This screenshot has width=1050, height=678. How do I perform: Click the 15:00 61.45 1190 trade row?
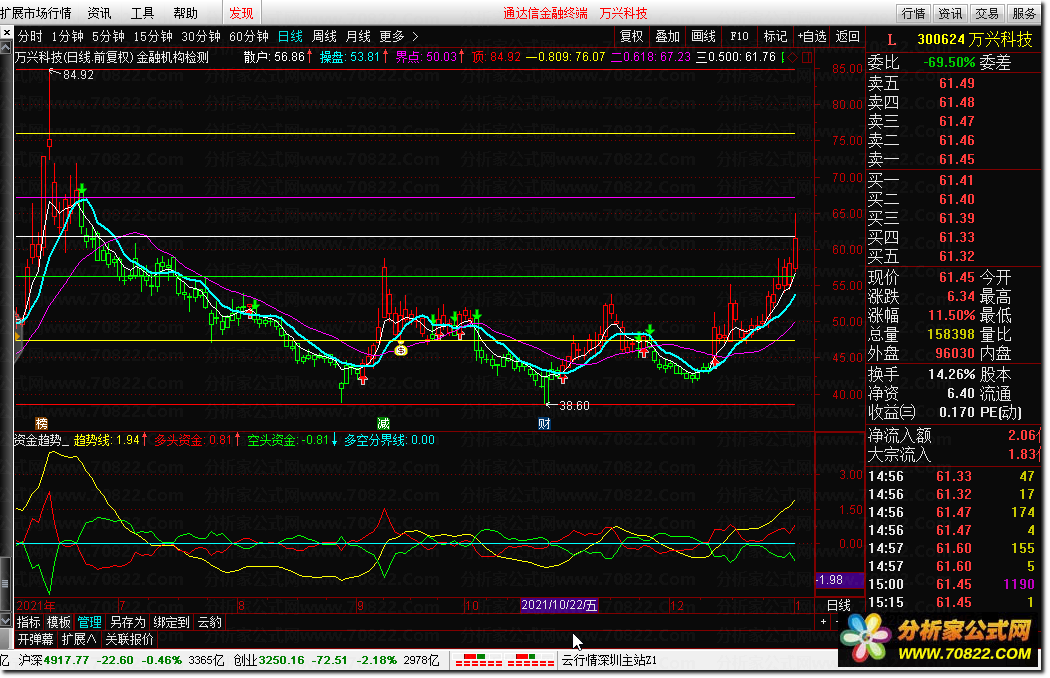[952, 584]
